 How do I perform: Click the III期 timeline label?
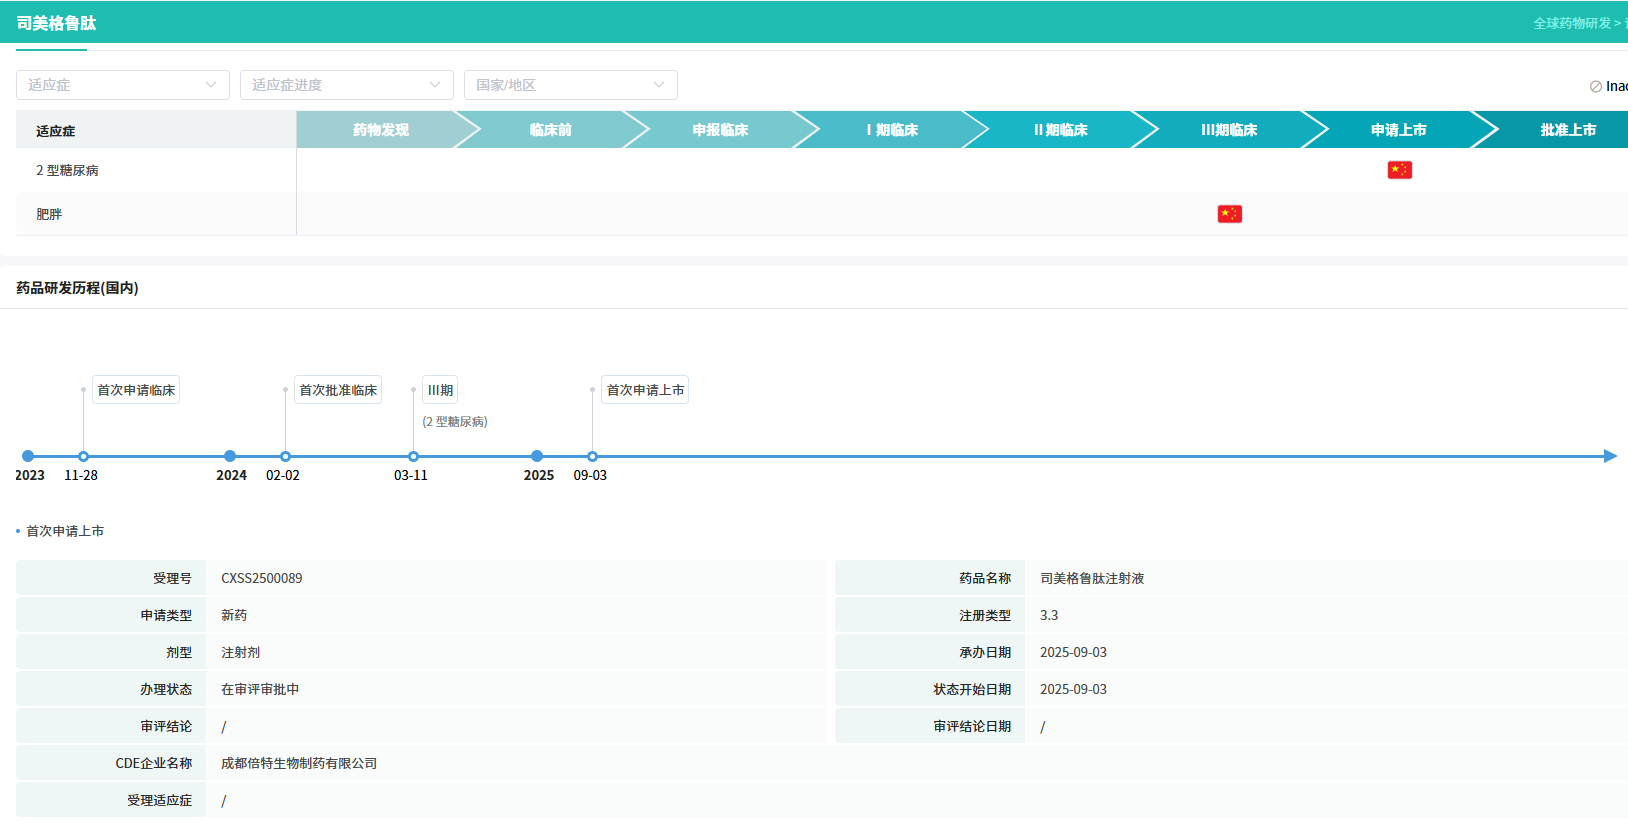tap(440, 390)
